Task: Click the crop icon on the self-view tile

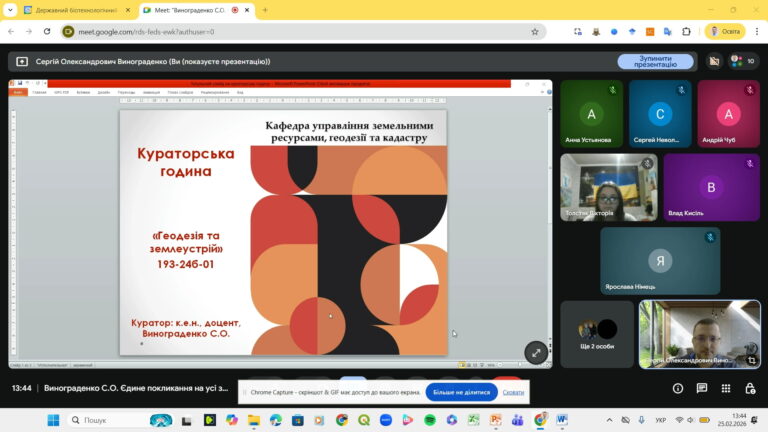Action: 751,360
